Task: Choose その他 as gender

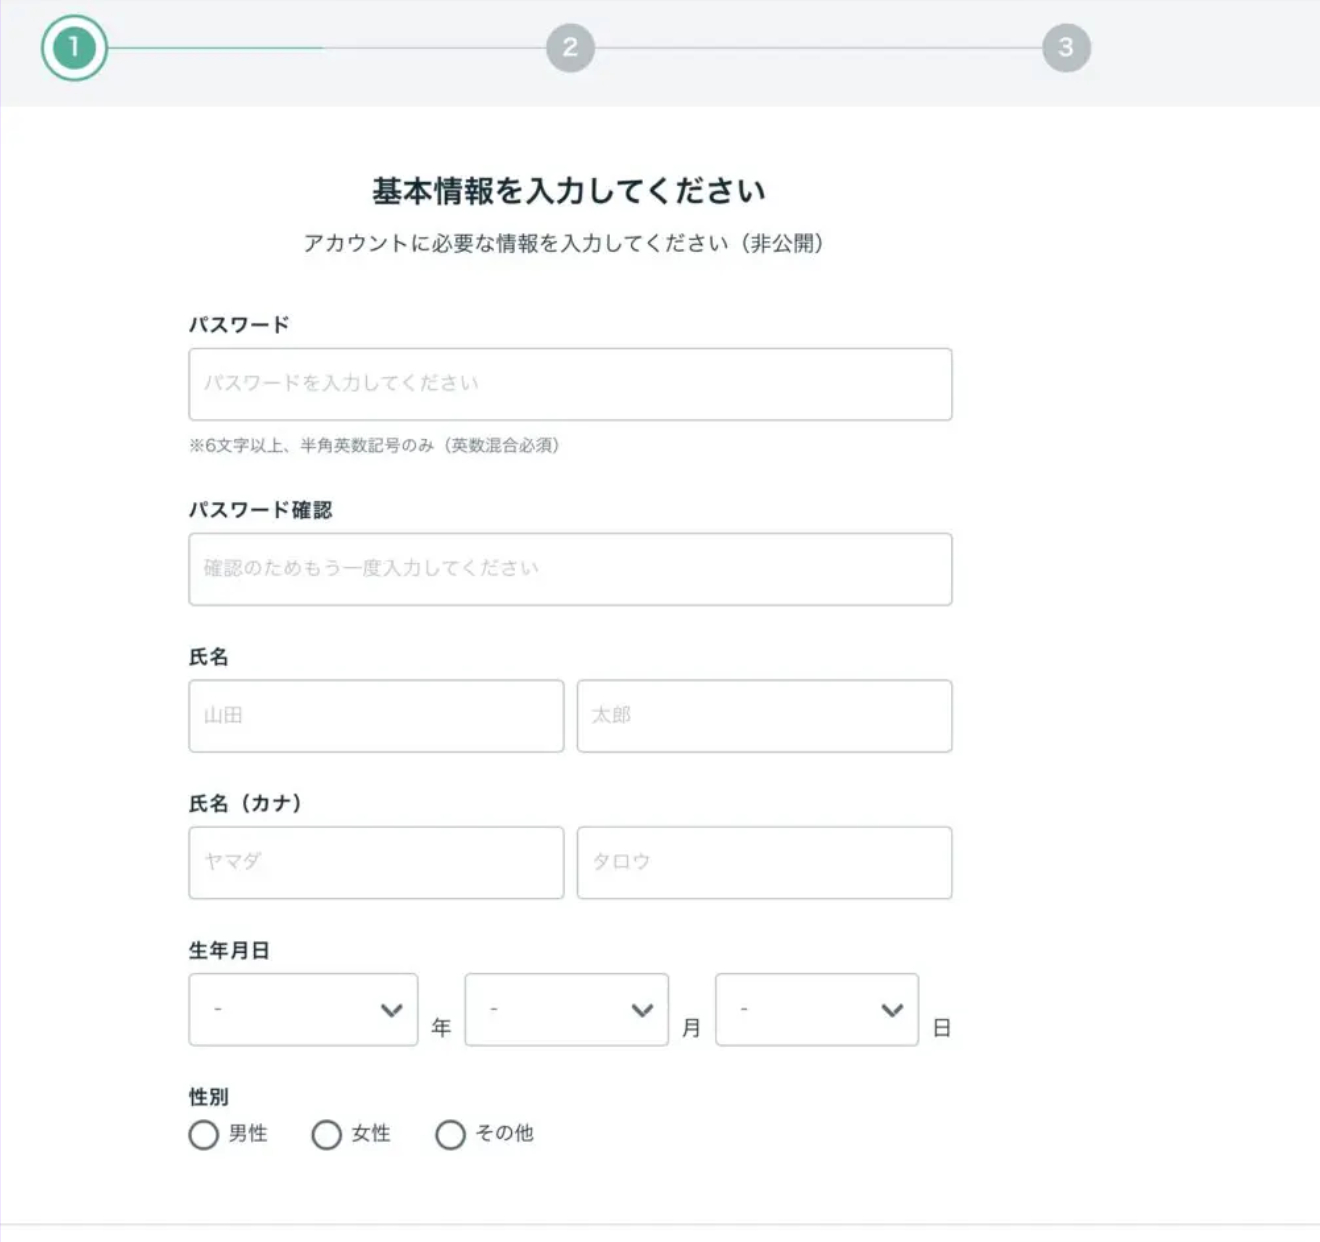Action: (x=451, y=1134)
